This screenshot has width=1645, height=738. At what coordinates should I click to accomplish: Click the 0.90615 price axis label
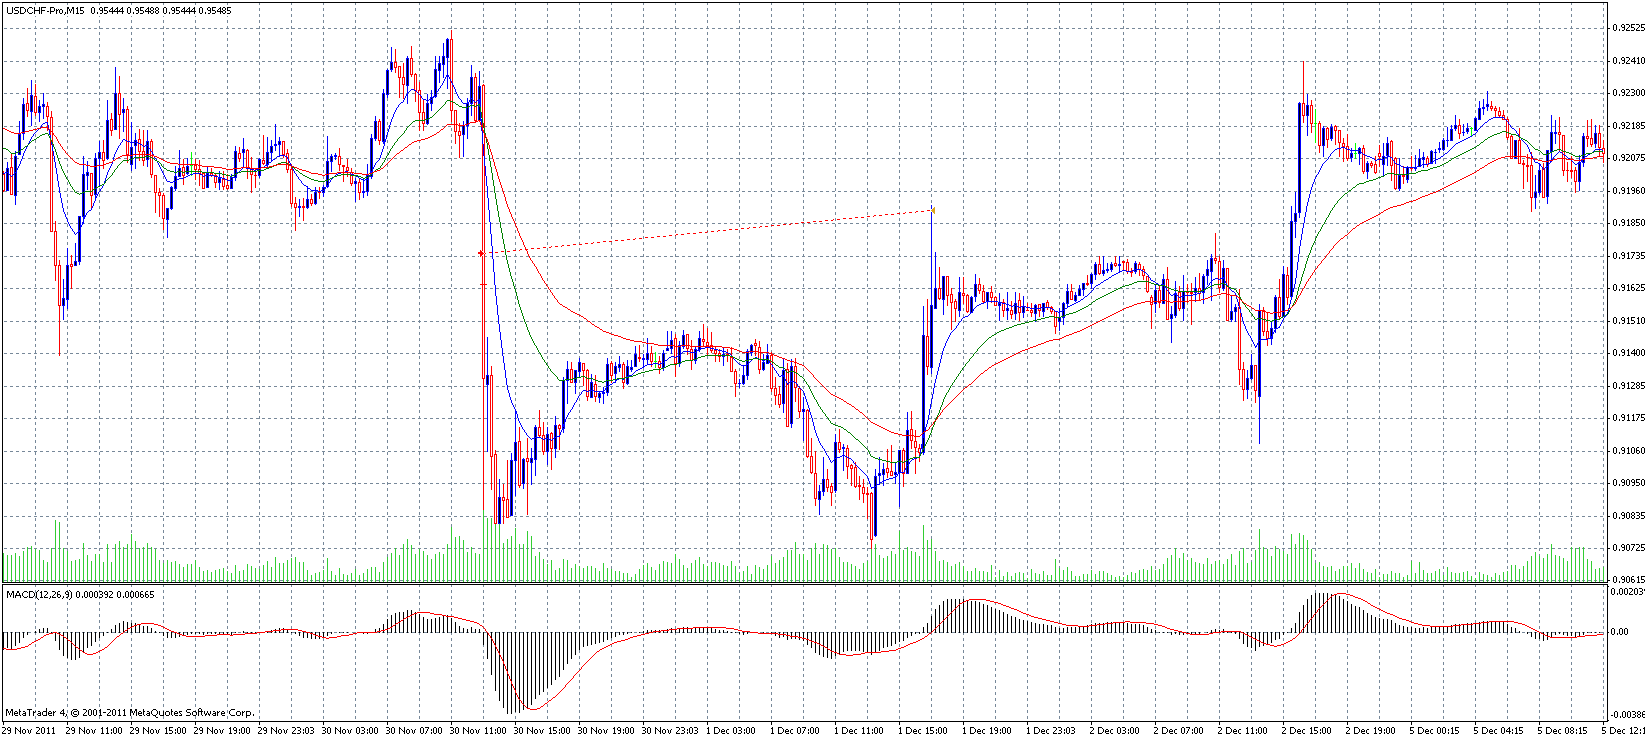click(1630, 580)
